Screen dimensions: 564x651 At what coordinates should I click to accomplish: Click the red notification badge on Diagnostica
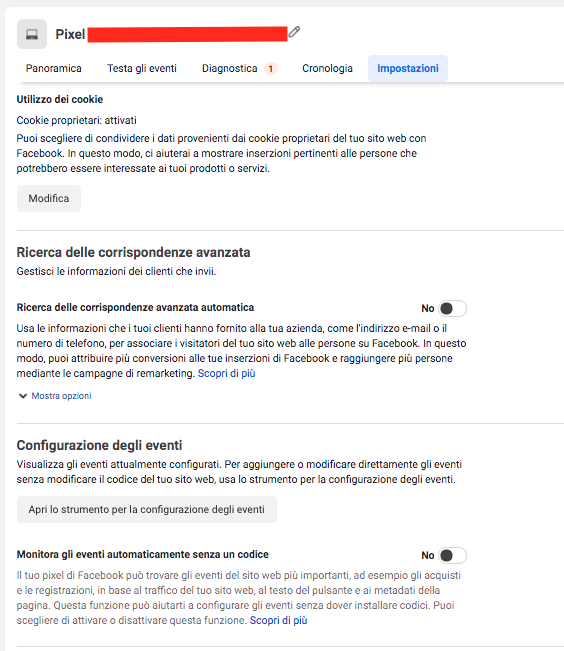click(270, 69)
